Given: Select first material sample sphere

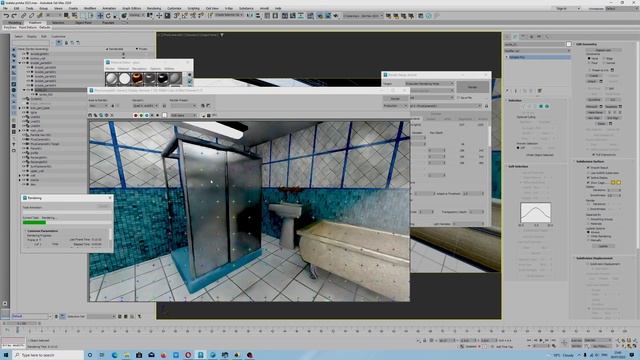Looking at the screenshot, I should pos(111,78).
